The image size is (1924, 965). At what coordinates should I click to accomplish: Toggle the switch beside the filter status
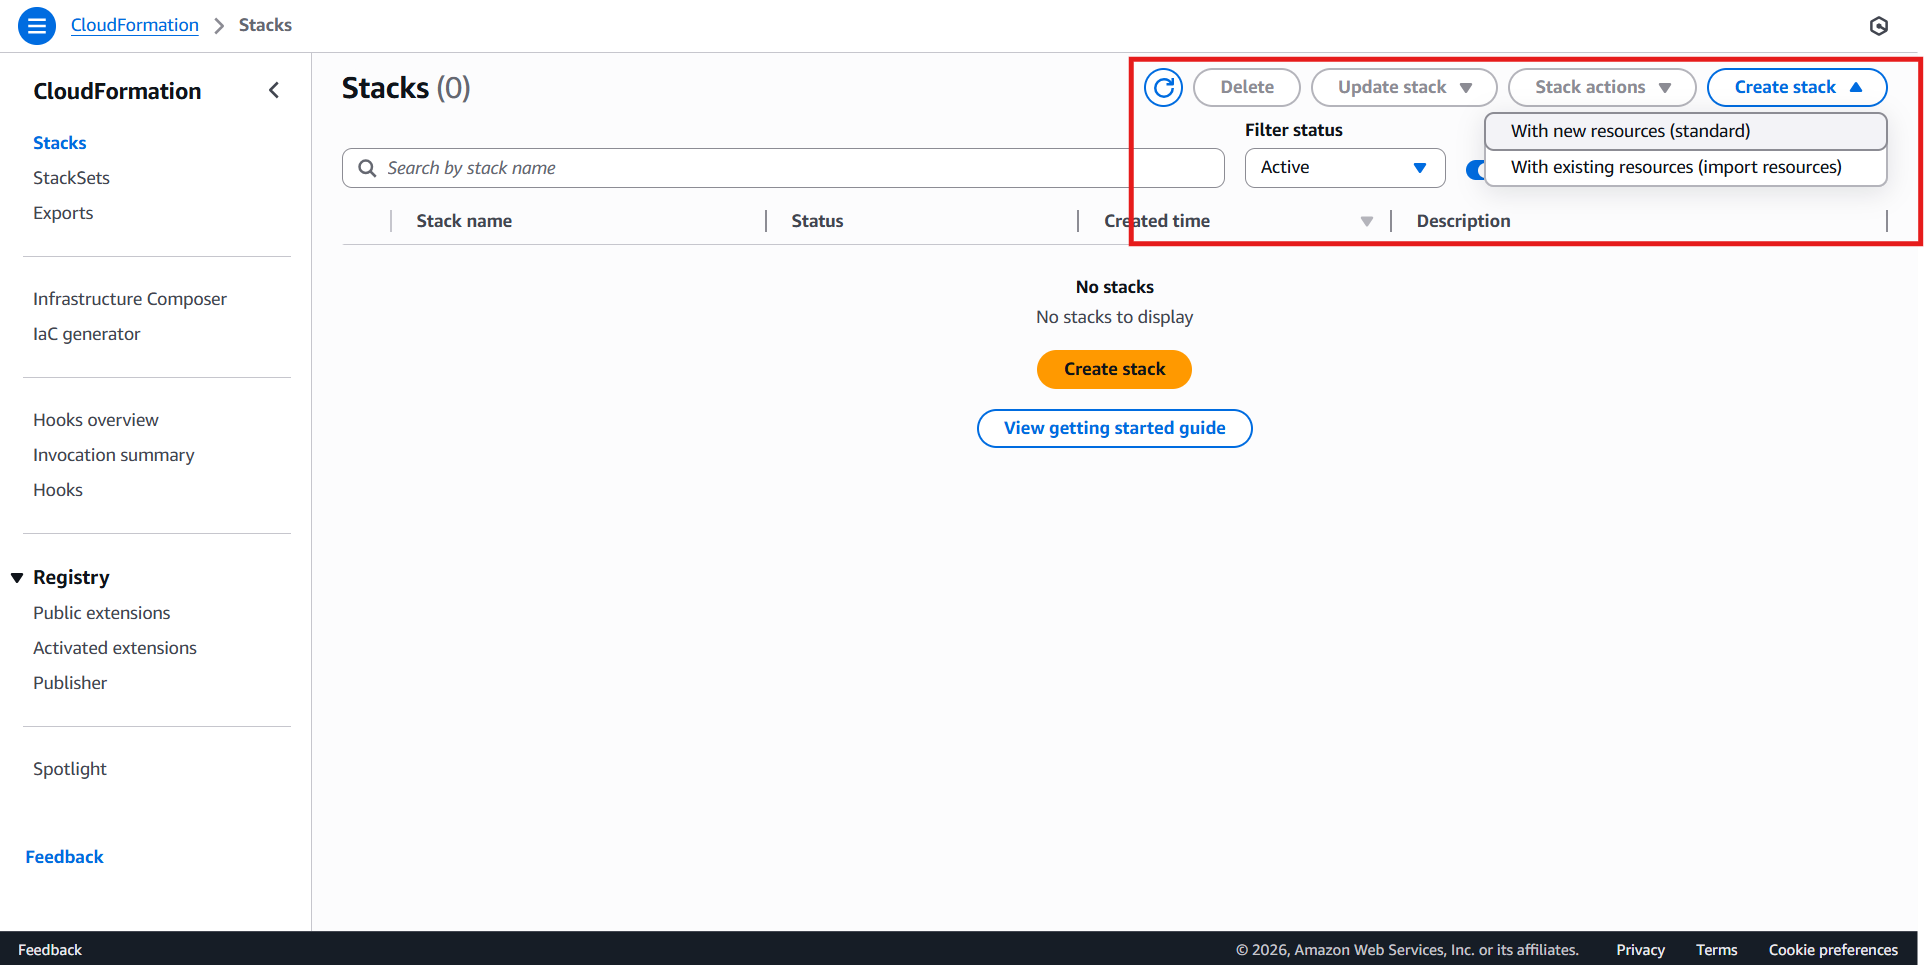tap(1475, 170)
